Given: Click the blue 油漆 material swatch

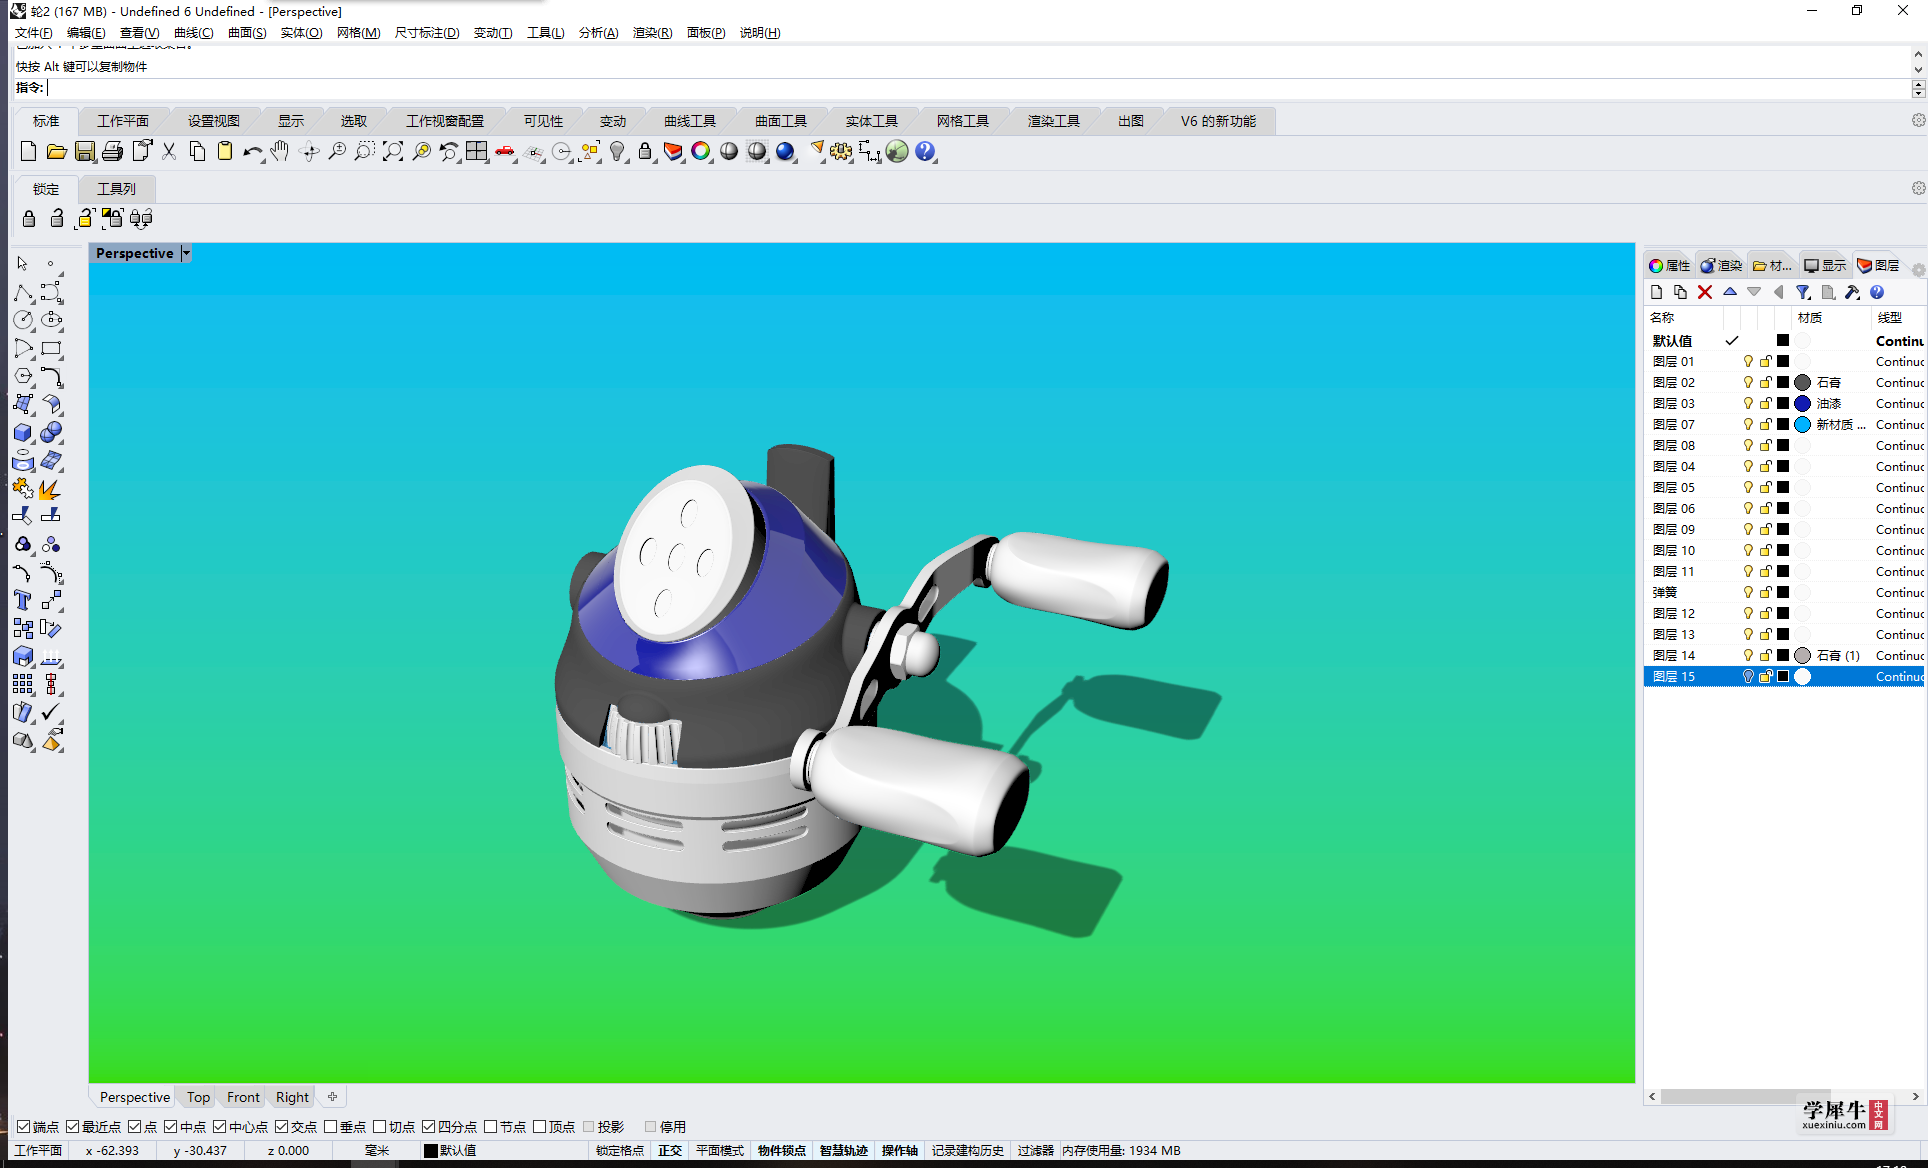Looking at the screenshot, I should point(1802,403).
